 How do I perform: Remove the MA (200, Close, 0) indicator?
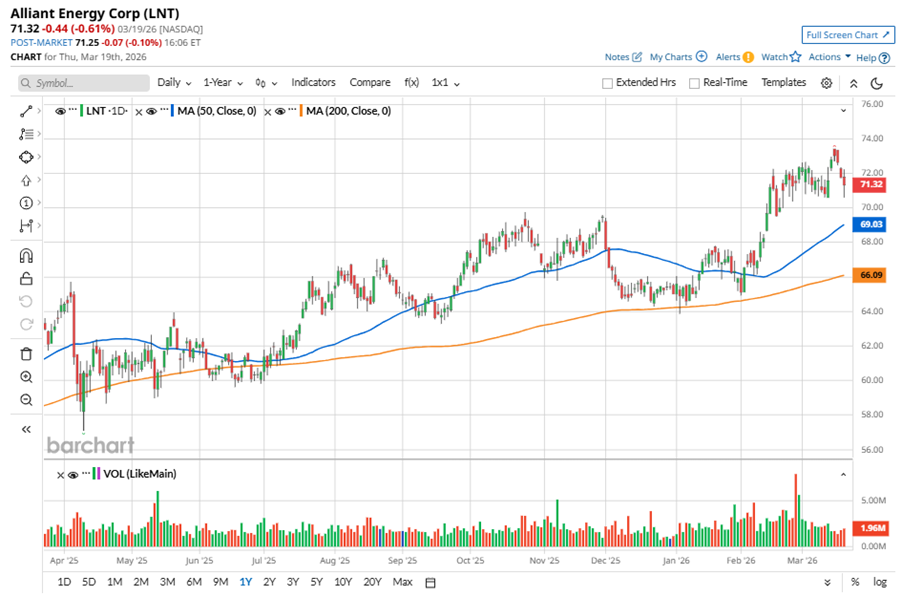click(x=267, y=112)
